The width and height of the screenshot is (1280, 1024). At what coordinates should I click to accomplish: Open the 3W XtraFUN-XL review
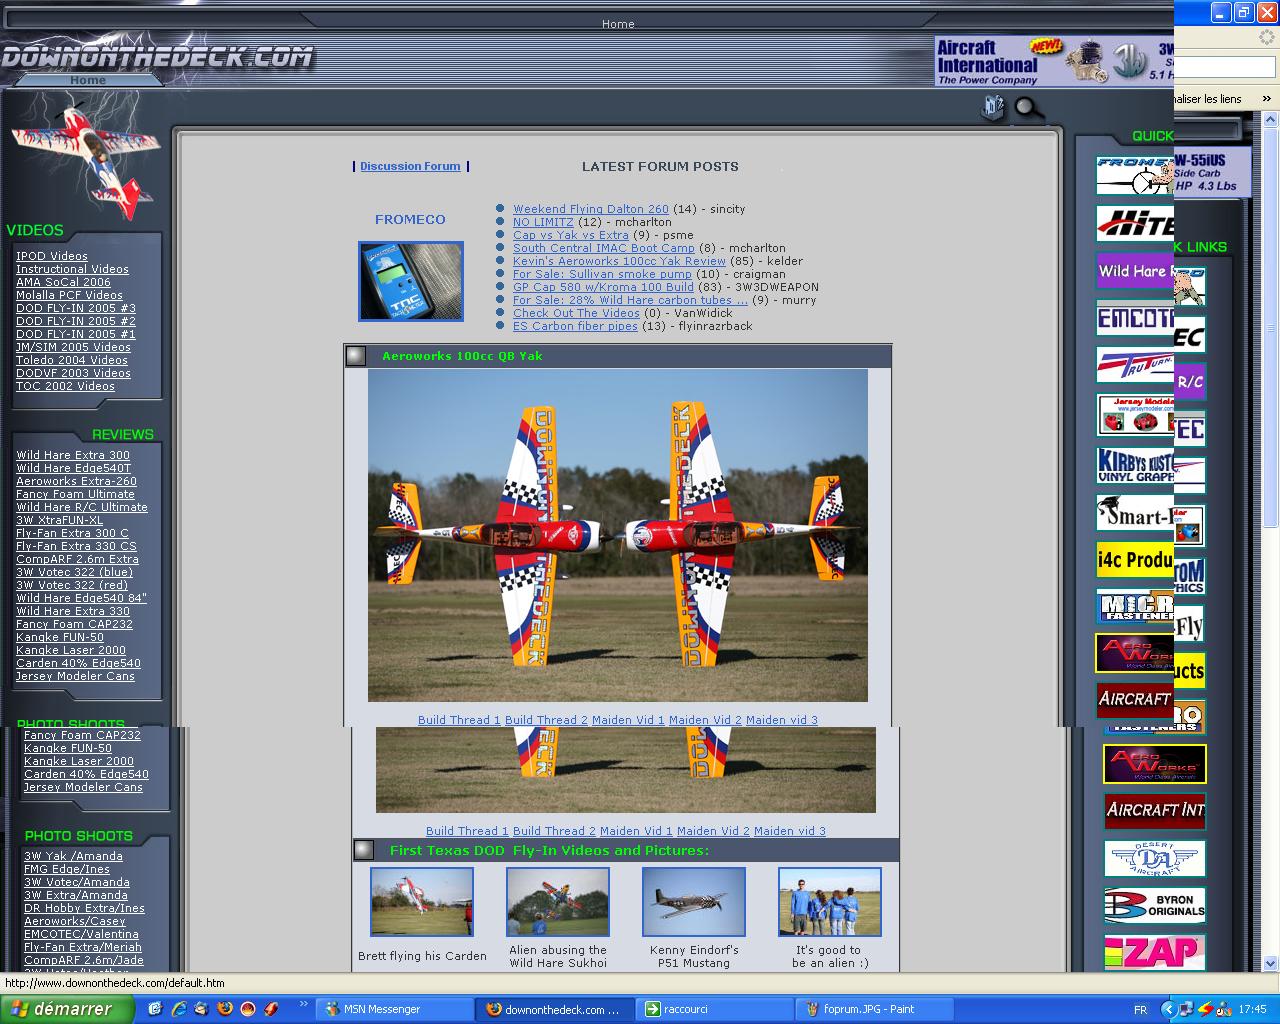coord(59,520)
